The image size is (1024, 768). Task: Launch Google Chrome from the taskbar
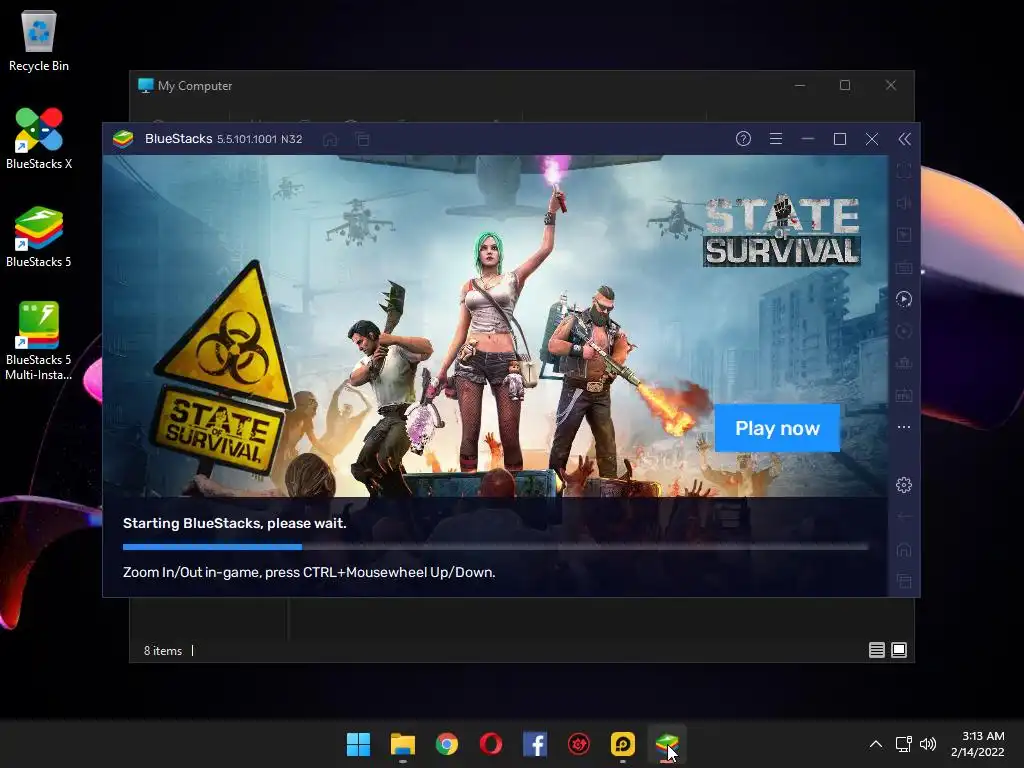pos(447,744)
